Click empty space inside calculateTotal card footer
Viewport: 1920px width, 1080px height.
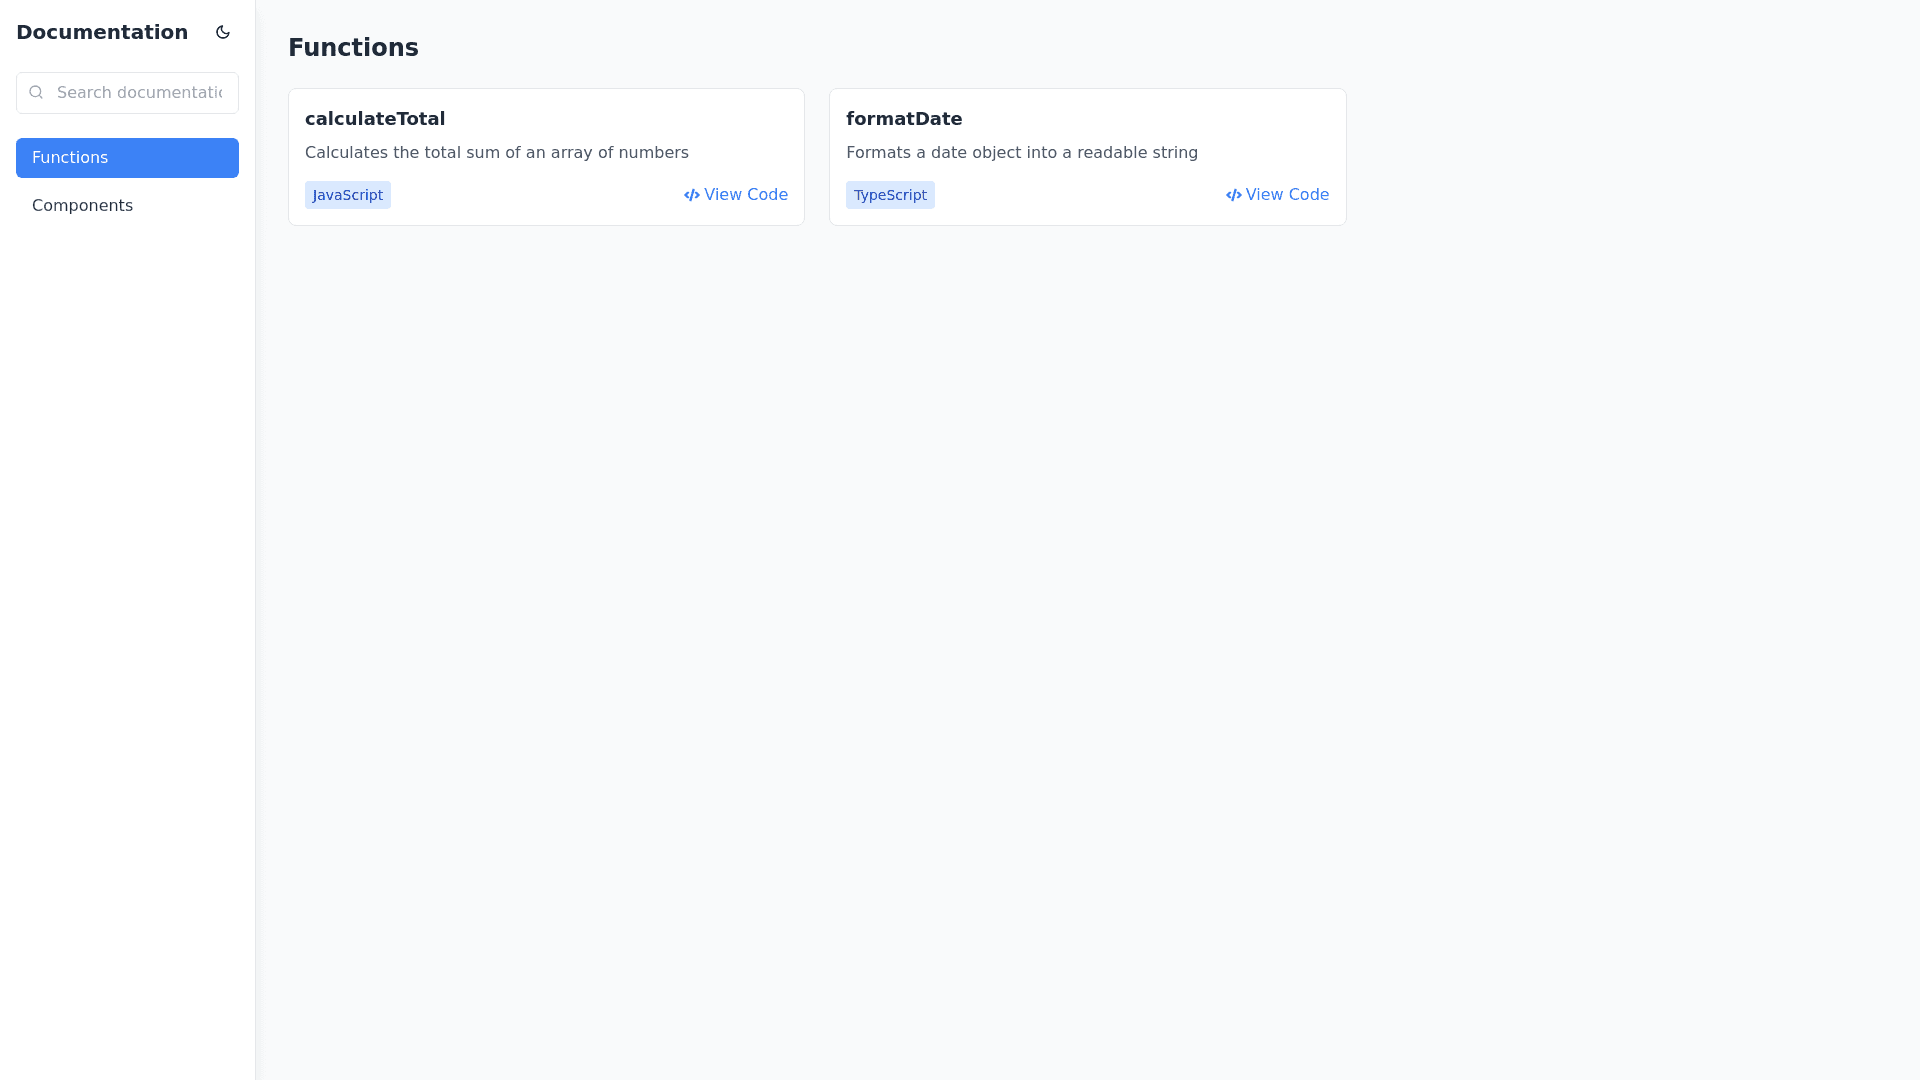pyautogui.click(x=535, y=195)
